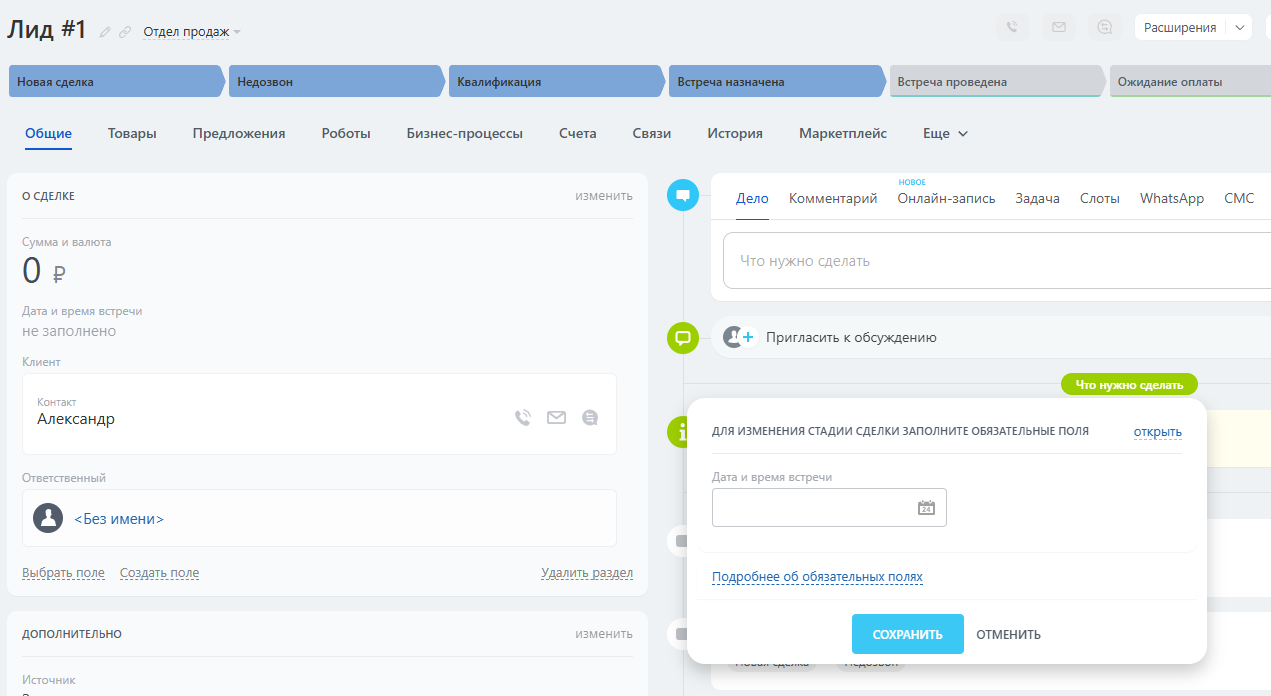Click the Выбрать поле link
Image resolution: width=1271 pixels, height=696 pixels.
(63, 573)
